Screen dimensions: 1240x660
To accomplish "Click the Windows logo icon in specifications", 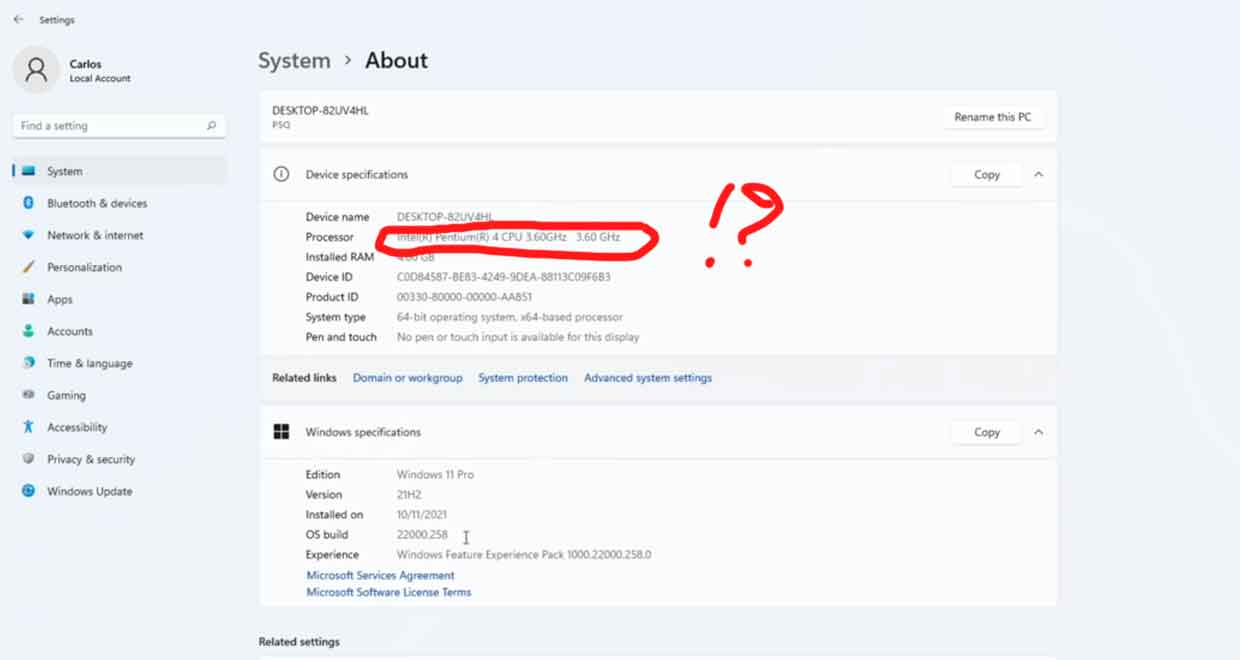I will [281, 432].
